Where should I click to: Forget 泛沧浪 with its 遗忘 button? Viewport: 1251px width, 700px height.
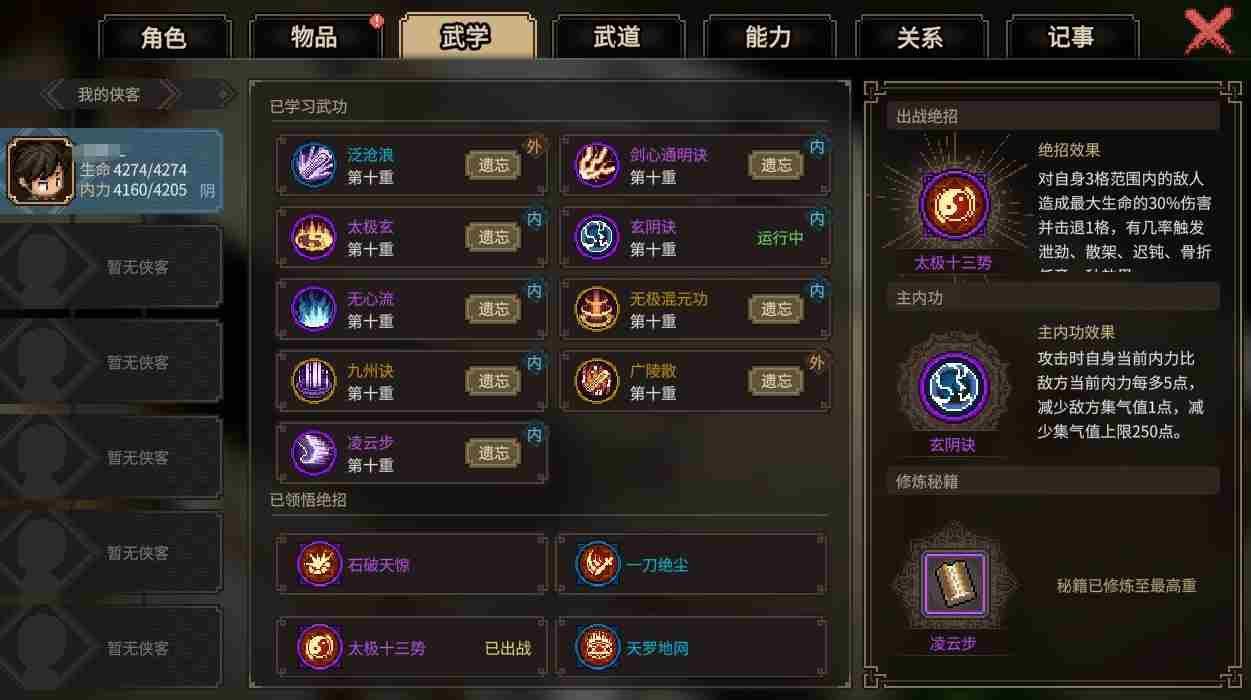point(493,165)
